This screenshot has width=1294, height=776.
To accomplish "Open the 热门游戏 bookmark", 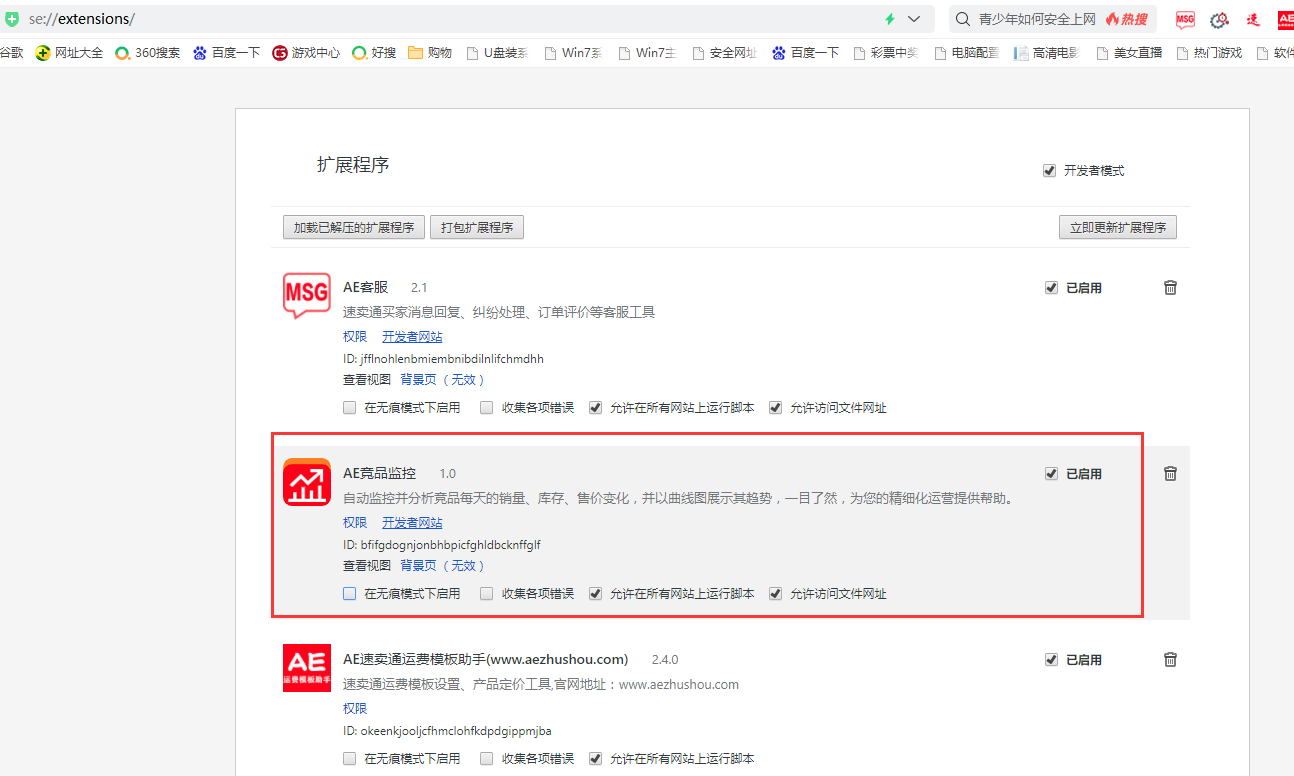I will pyautogui.click(x=1209, y=53).
